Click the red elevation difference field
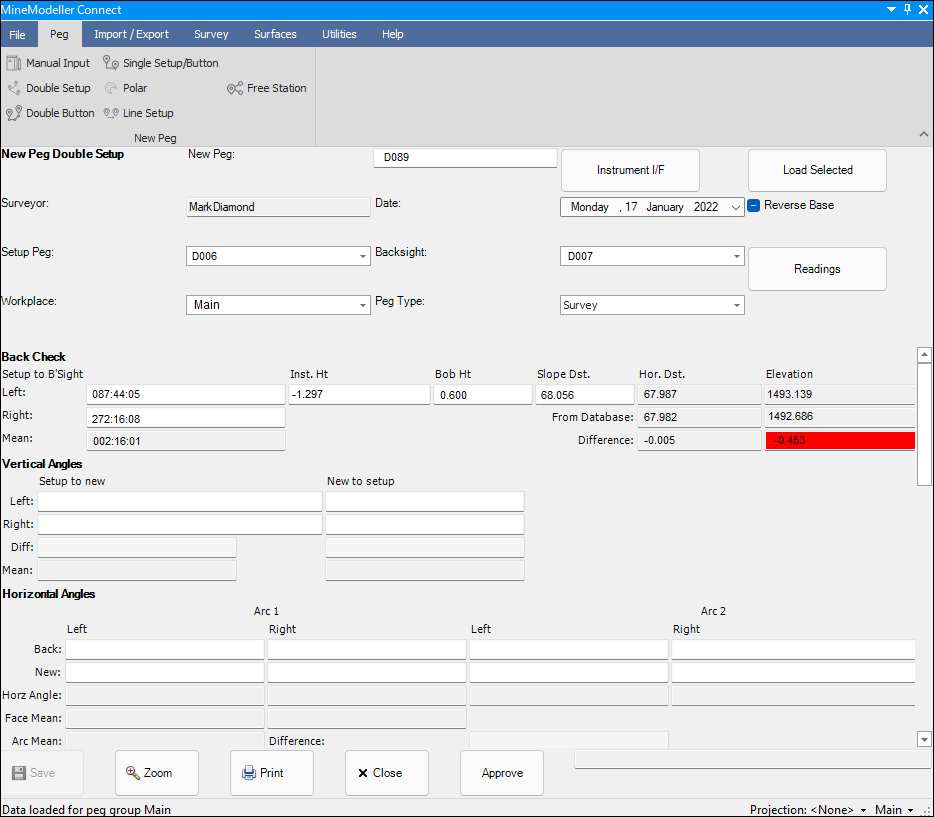 click(x=840, y=441)
